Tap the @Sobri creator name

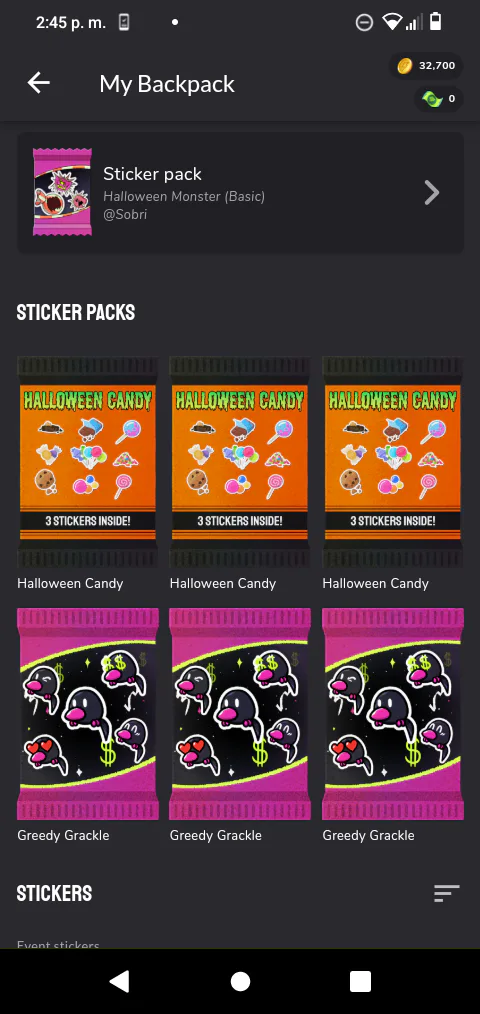(x=125, y=215)
